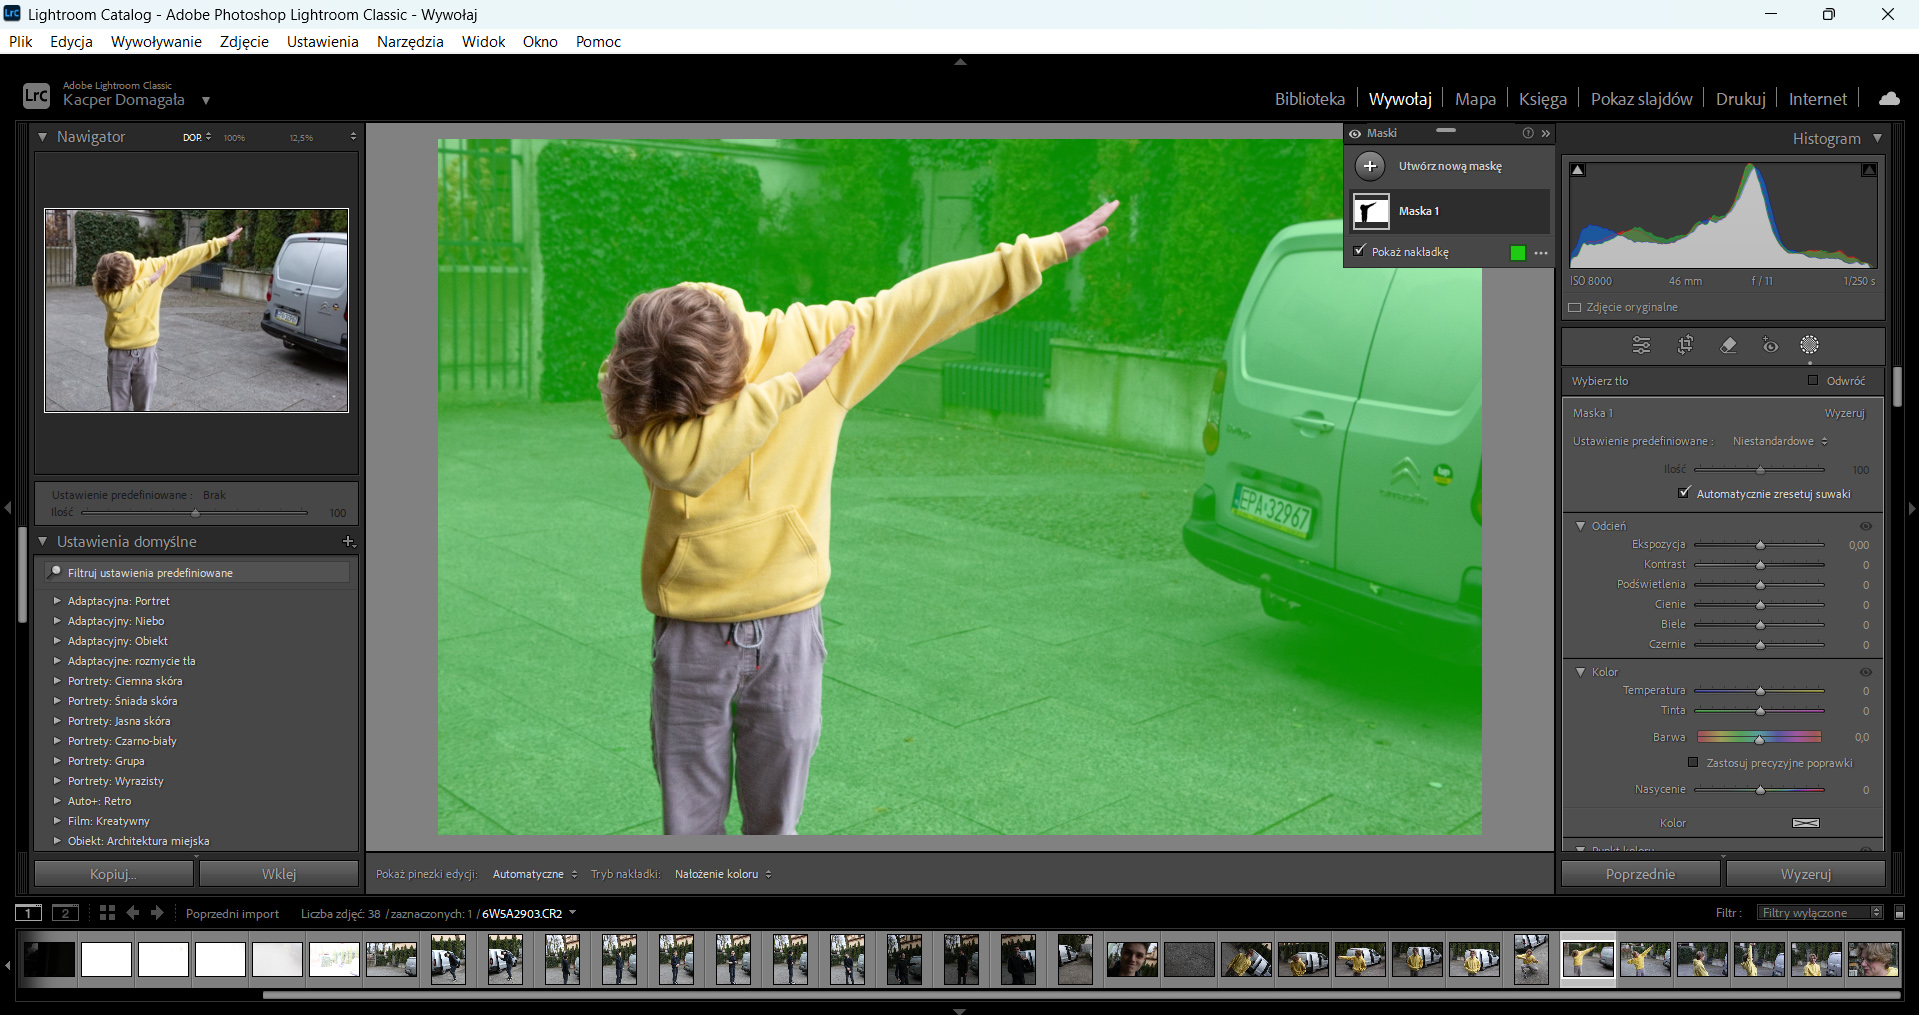This screenshot has height=1015, width=1919.
Task: Uncheck Automatycznie zresetuj suwaki
Action: click(x=1684, y=493)
